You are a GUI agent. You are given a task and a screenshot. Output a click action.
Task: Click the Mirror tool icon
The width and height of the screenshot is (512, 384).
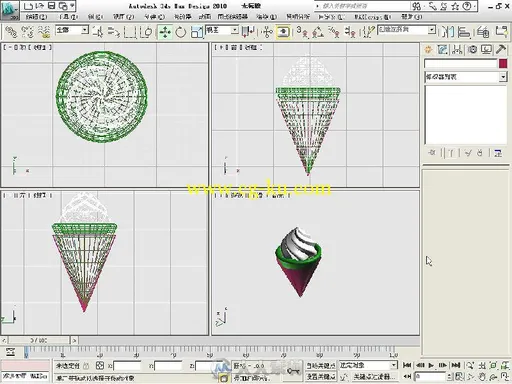tap(448, 32)
